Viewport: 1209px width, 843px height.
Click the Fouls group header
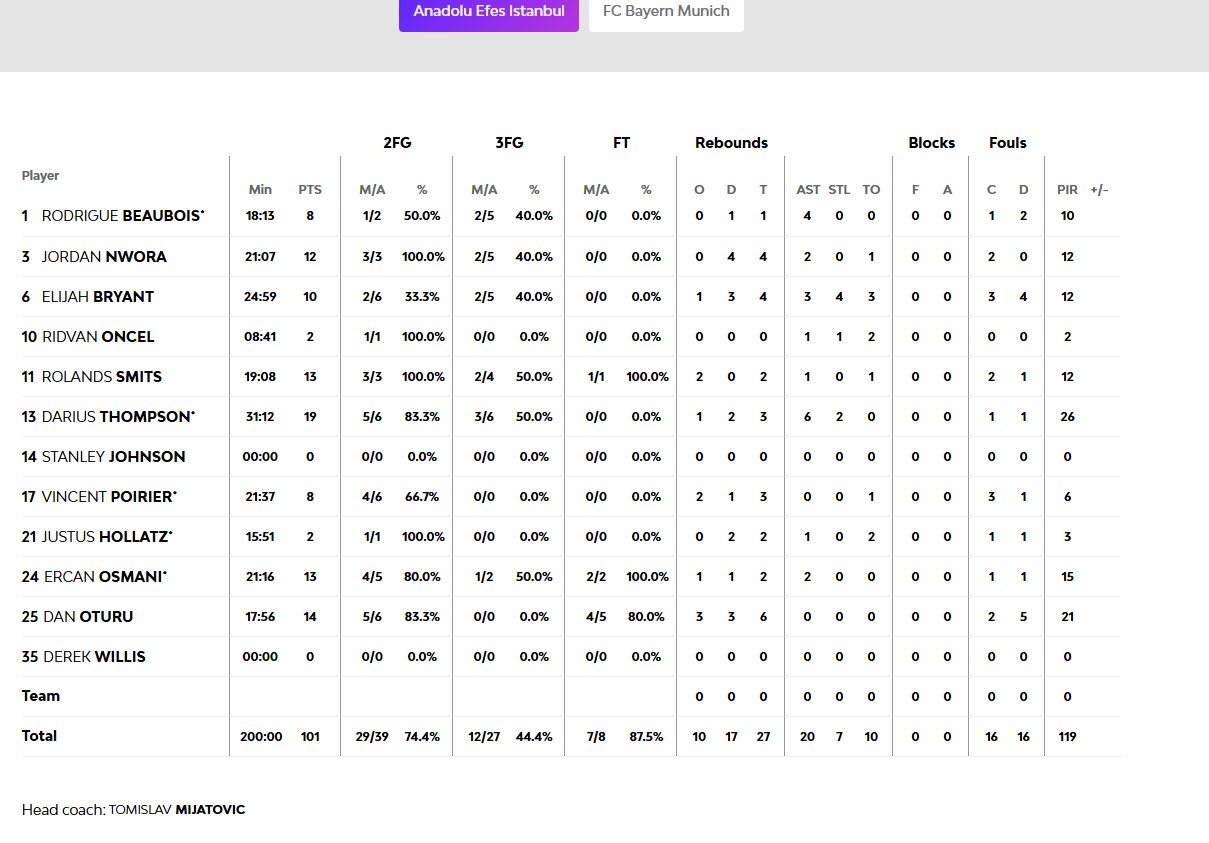coord(1007,142)
